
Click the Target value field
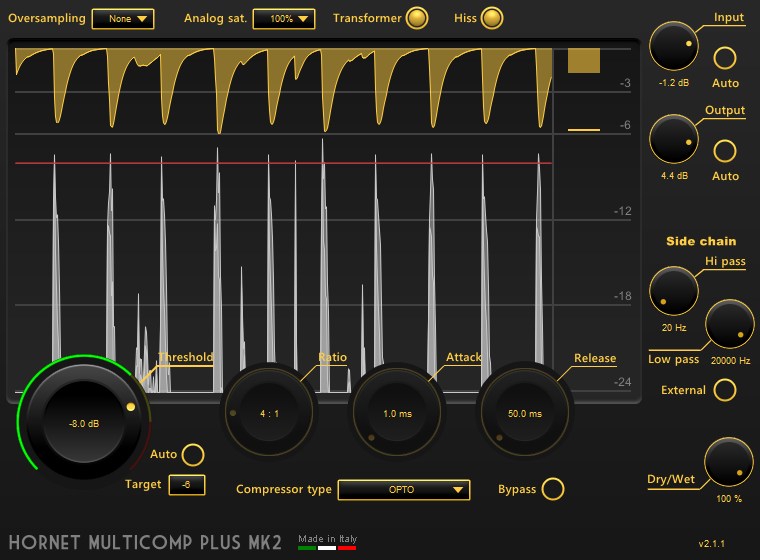pos(187,485)
